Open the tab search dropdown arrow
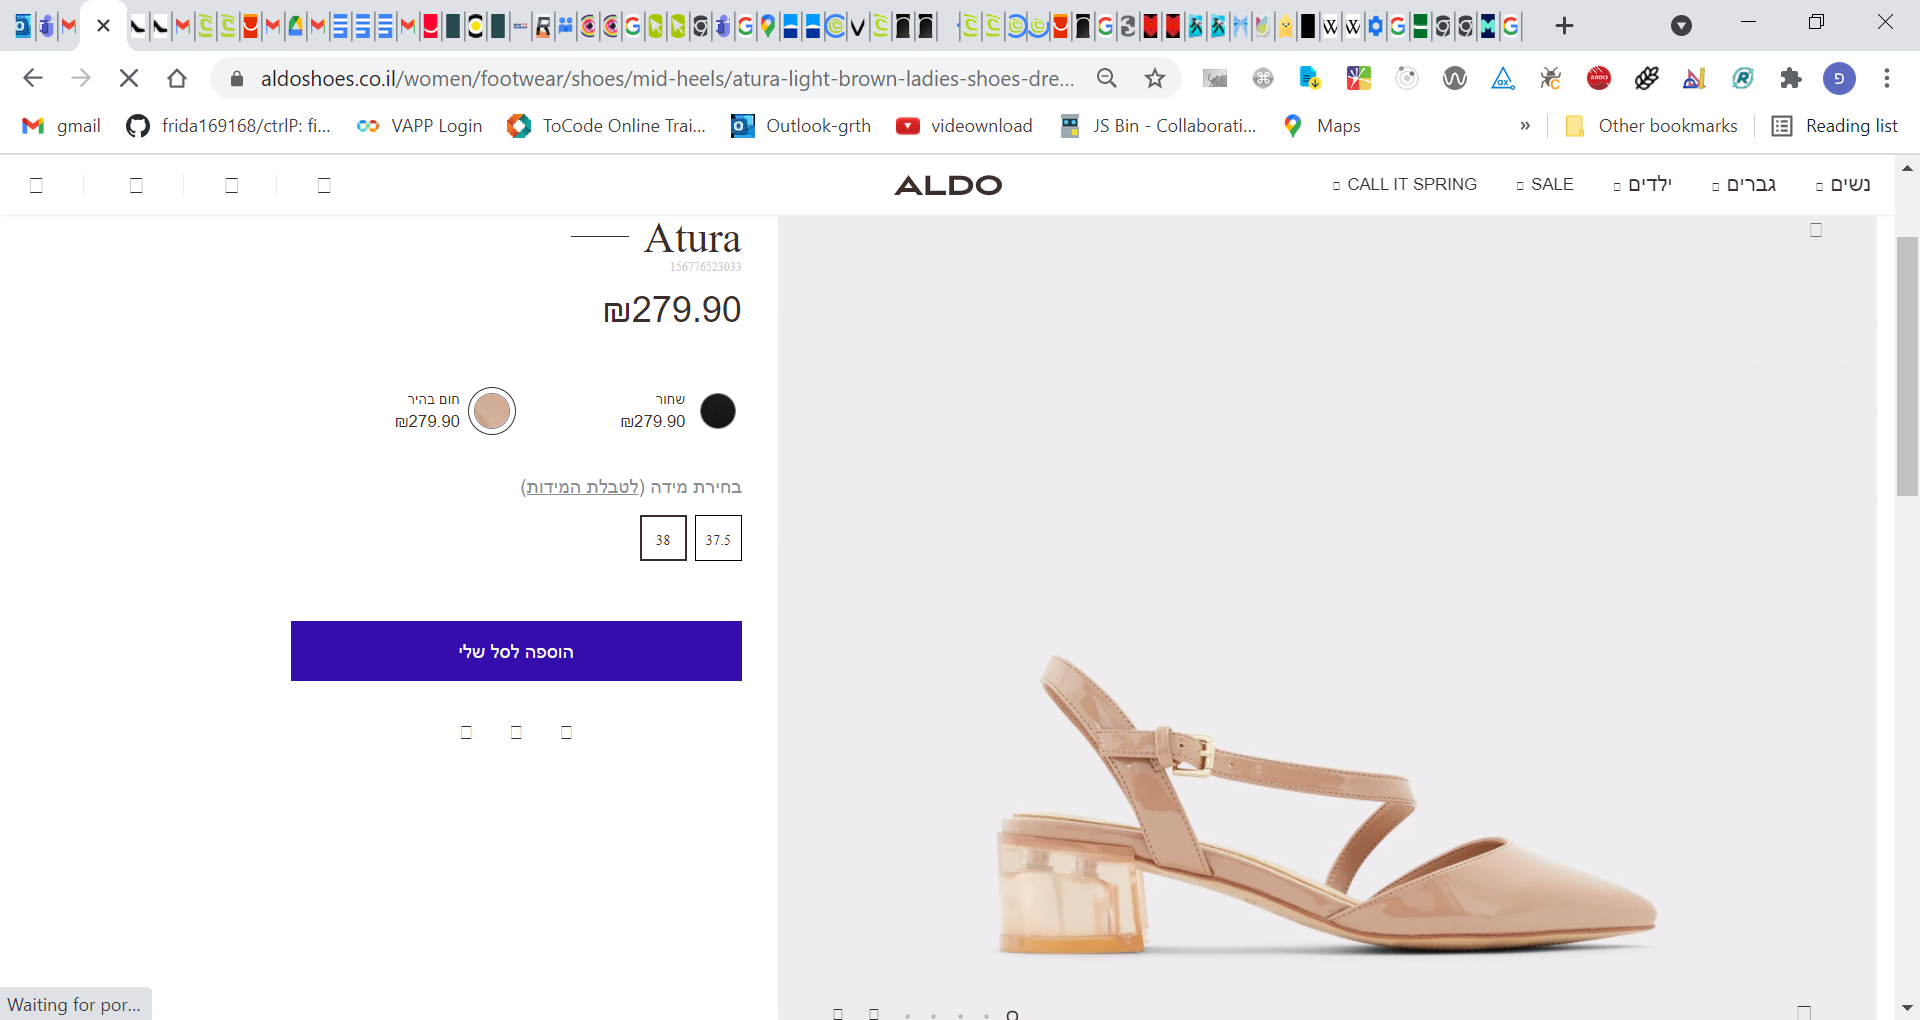This screenshot has height=1020, width=1920. pyautogui.click(x=1682, y=26)
